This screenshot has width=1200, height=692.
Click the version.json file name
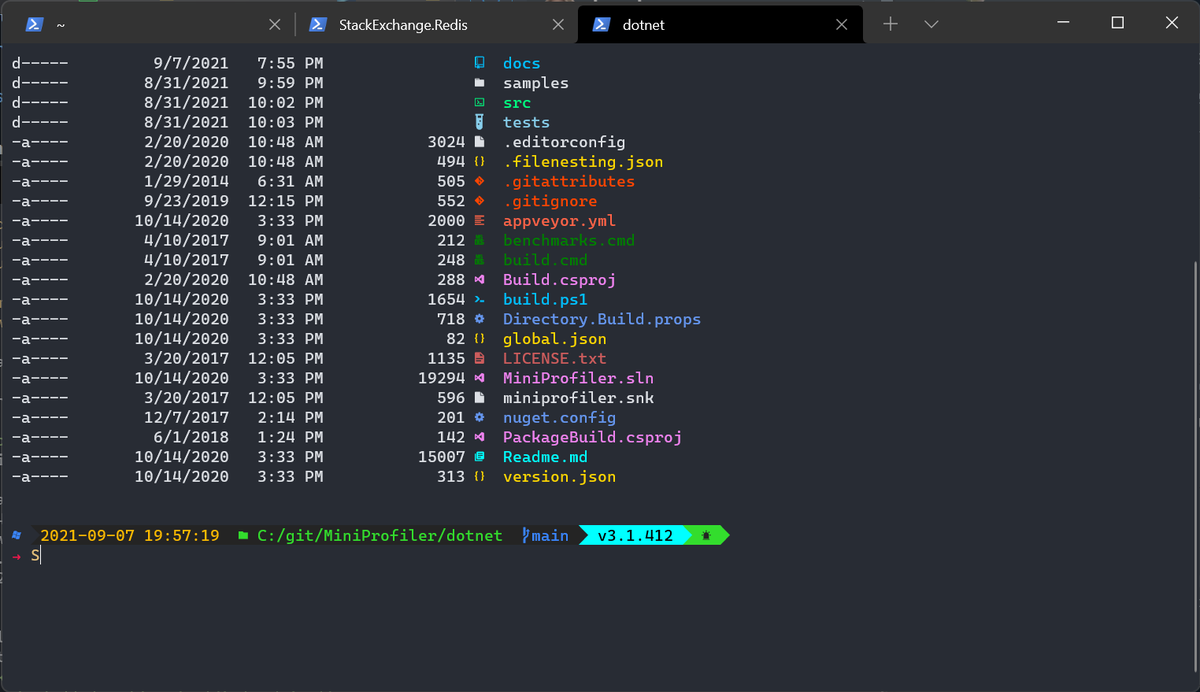(x=559, y=477)
